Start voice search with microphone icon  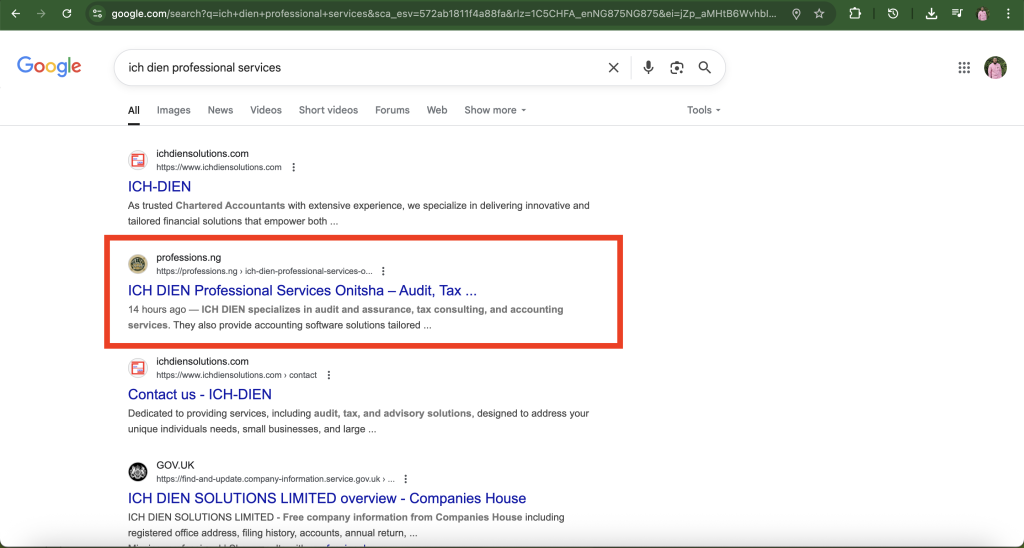click(648, 67)
